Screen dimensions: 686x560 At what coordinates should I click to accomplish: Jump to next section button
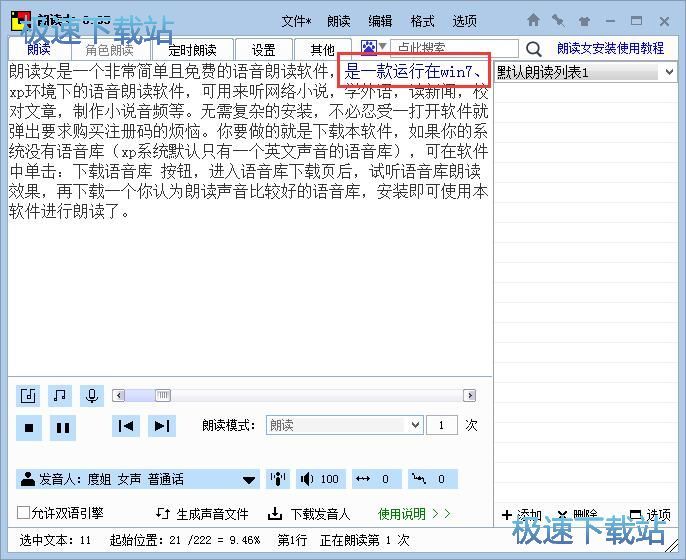tap(162, 426)
